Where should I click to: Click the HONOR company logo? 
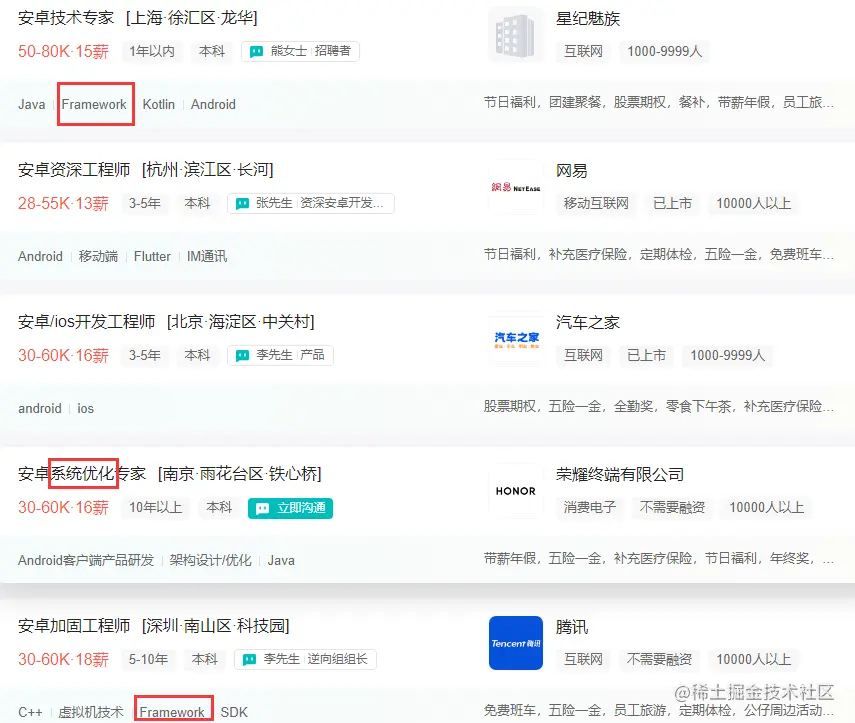click(514, 490)
